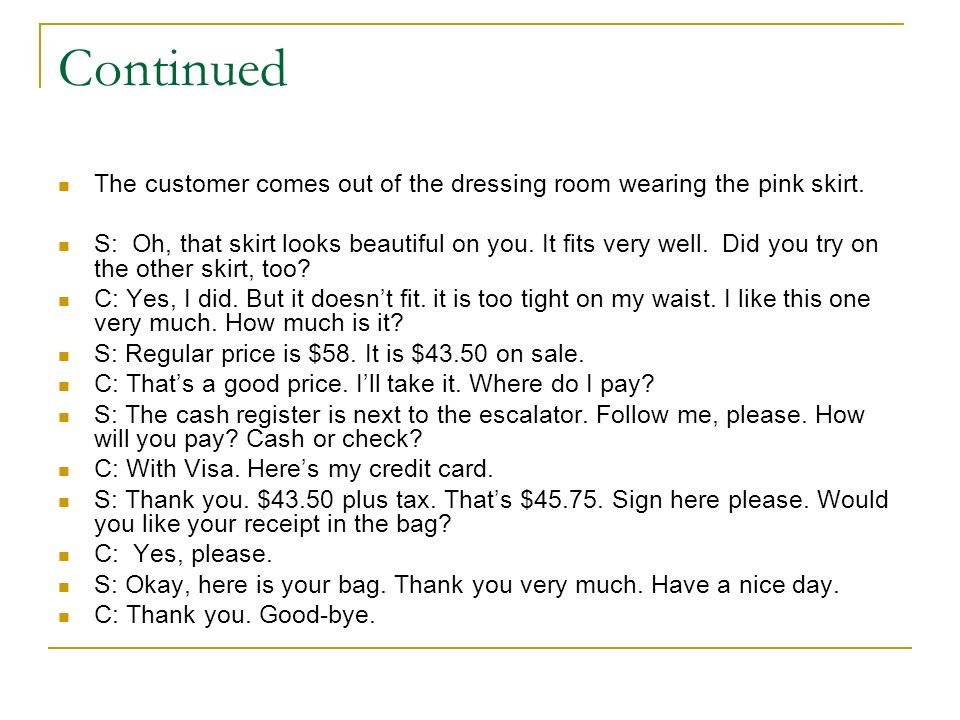The image size is (960, 720).
Task: Click the 'Continued' slide title
Action: pos(173,68)
